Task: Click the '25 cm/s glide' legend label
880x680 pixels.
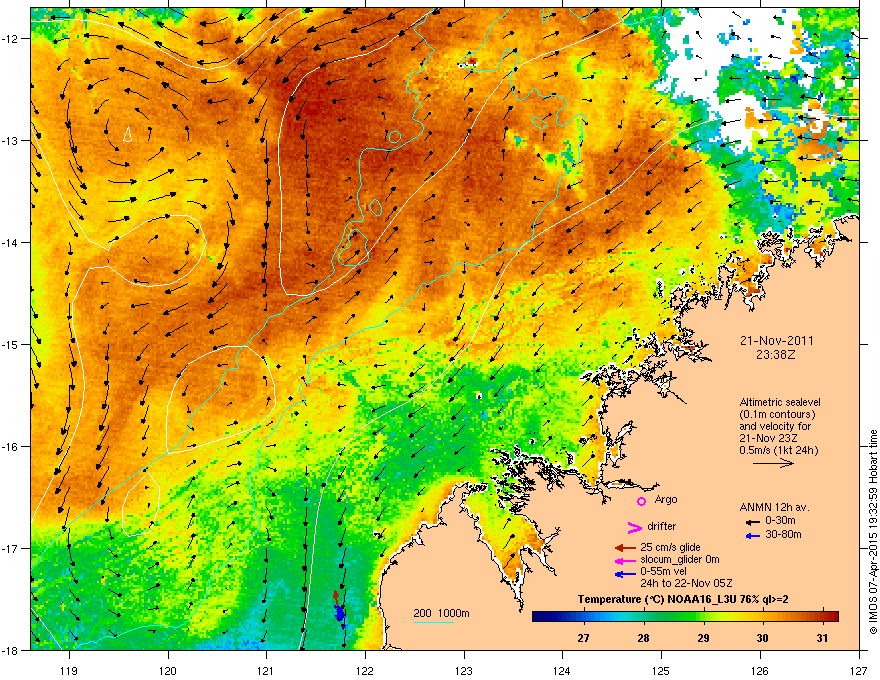Action: [x=670, y=547]
